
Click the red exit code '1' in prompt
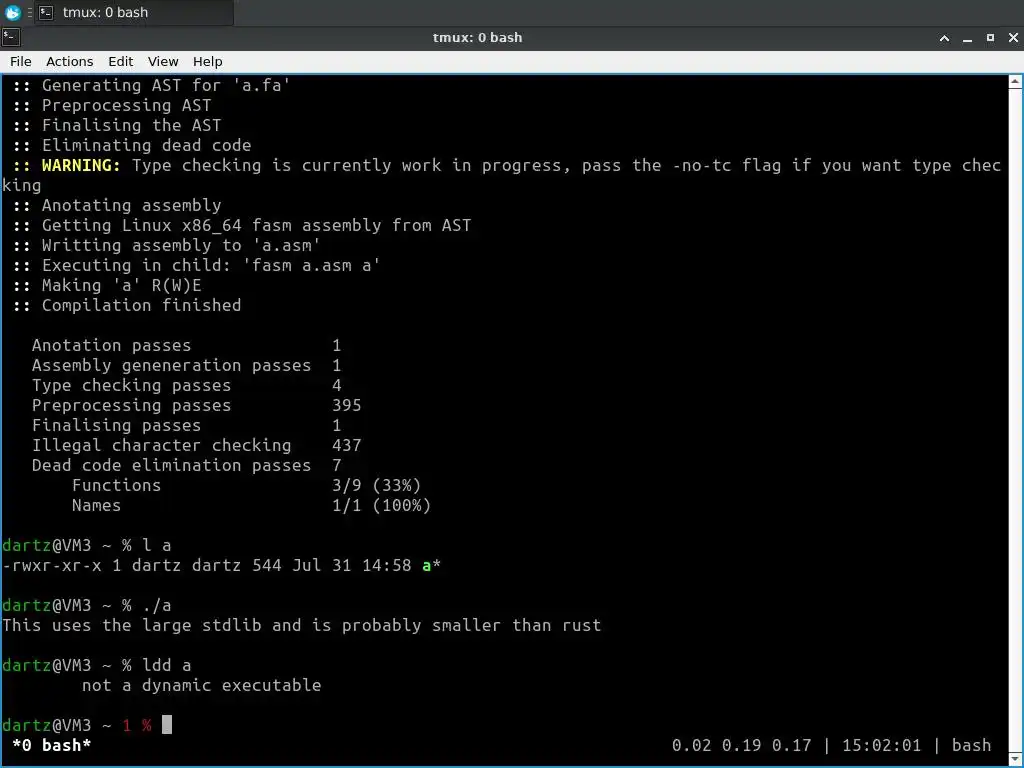pyautogui.click(x=127, y=725)
